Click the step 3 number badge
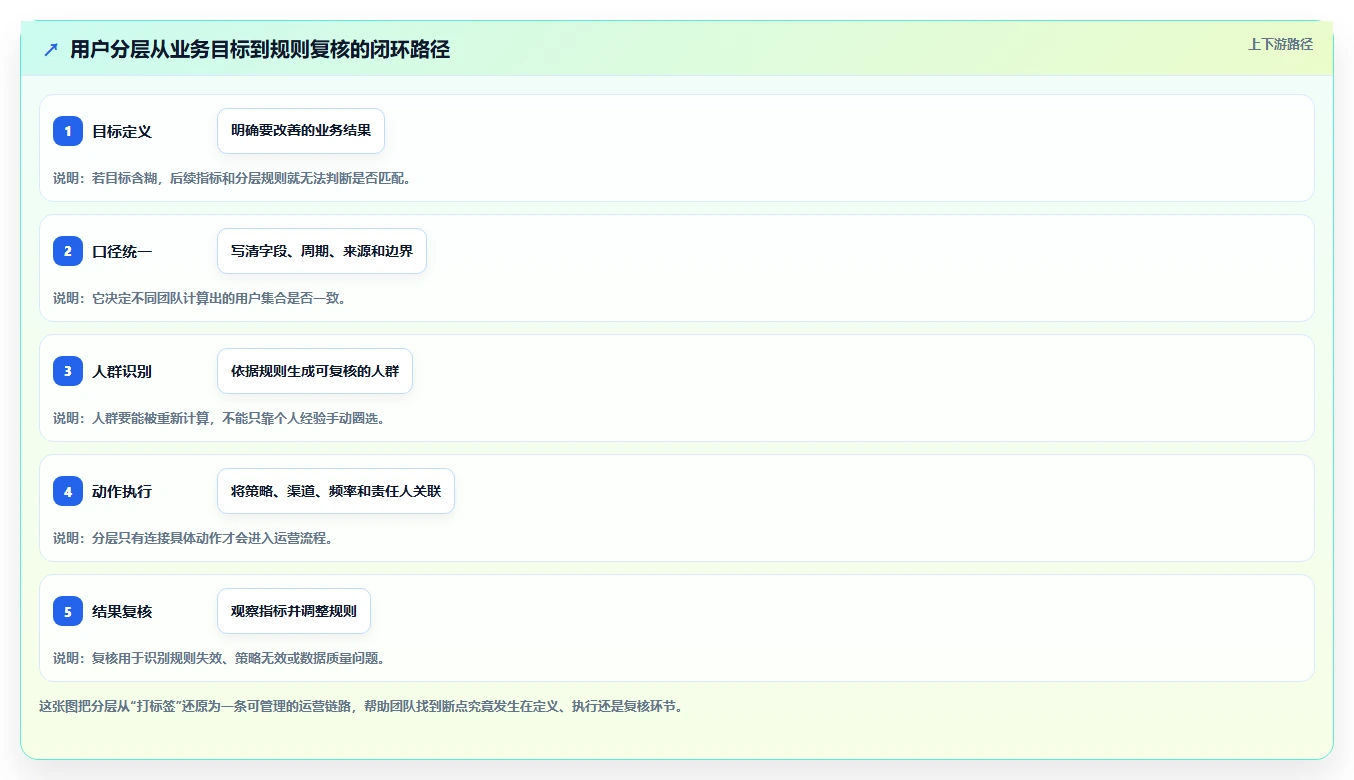Viewport: 1354px width, 780px height. (68, 371)
